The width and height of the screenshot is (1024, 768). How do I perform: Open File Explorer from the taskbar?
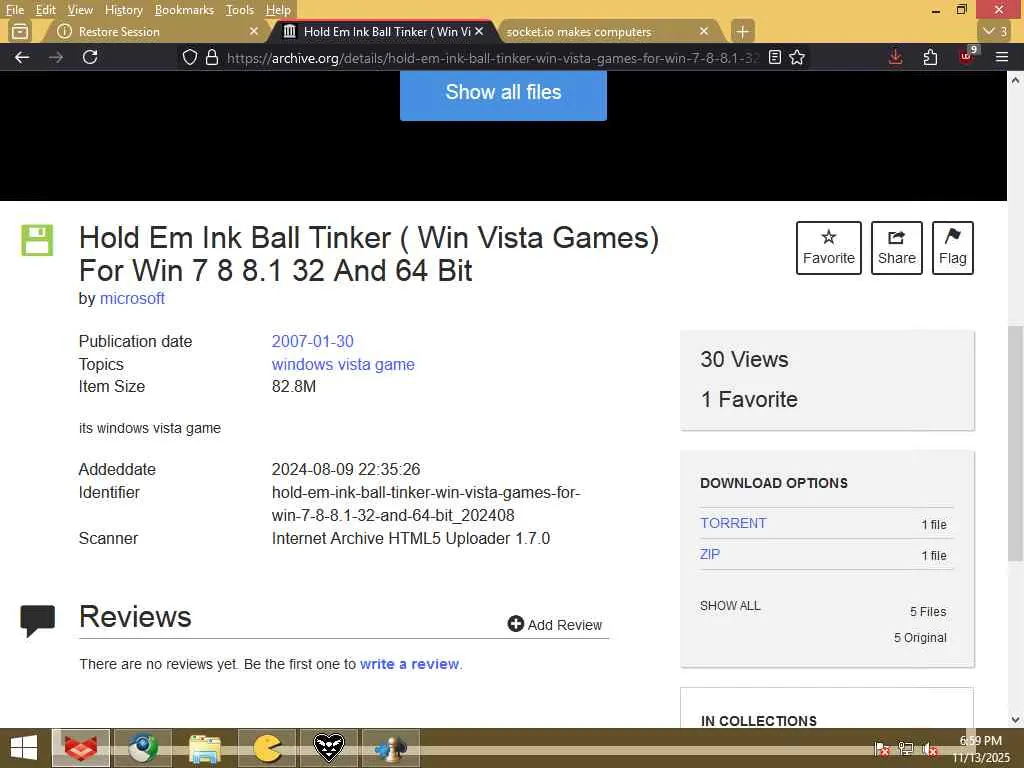[x=204, y=748]
